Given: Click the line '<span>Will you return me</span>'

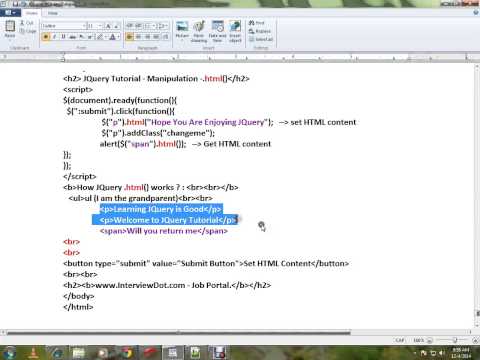Looking at the screenshot, I should (164, 231).
